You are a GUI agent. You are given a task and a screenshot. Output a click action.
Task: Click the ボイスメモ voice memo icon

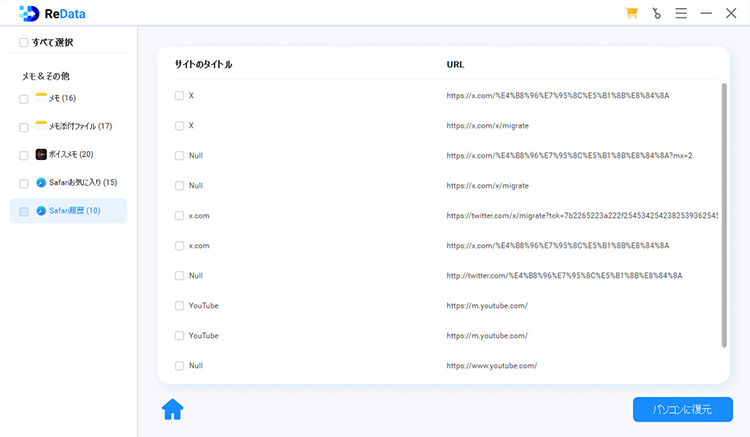41,155
